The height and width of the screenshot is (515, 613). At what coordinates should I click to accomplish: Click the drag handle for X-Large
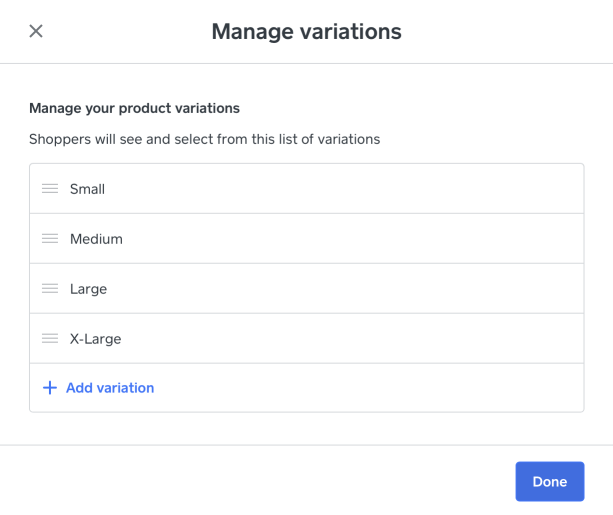click(x=50, y=339)
